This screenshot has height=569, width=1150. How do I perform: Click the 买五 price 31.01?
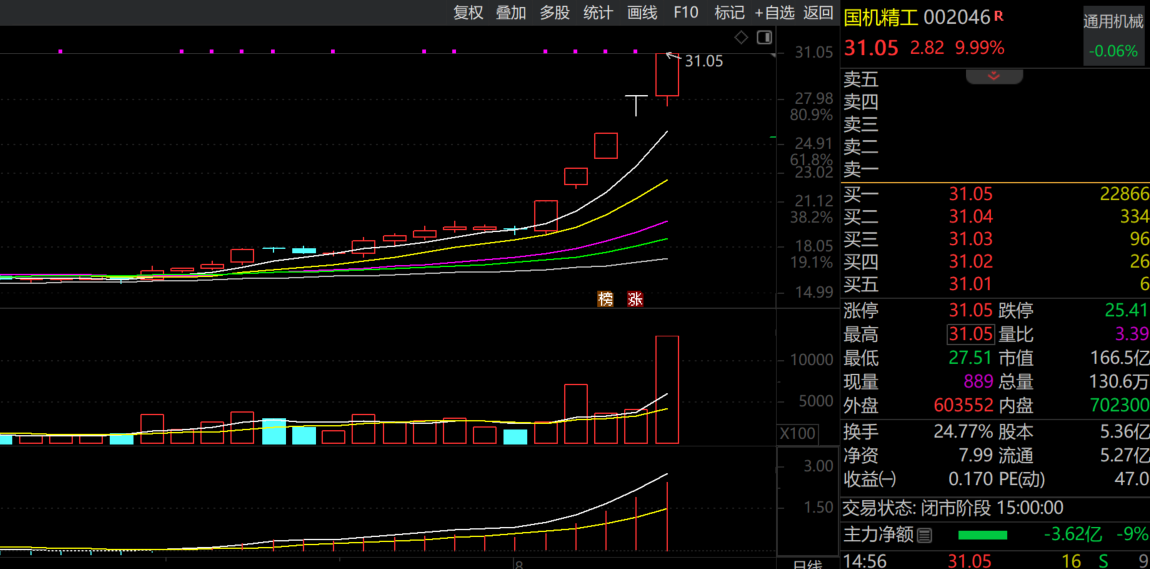point(970,284)
